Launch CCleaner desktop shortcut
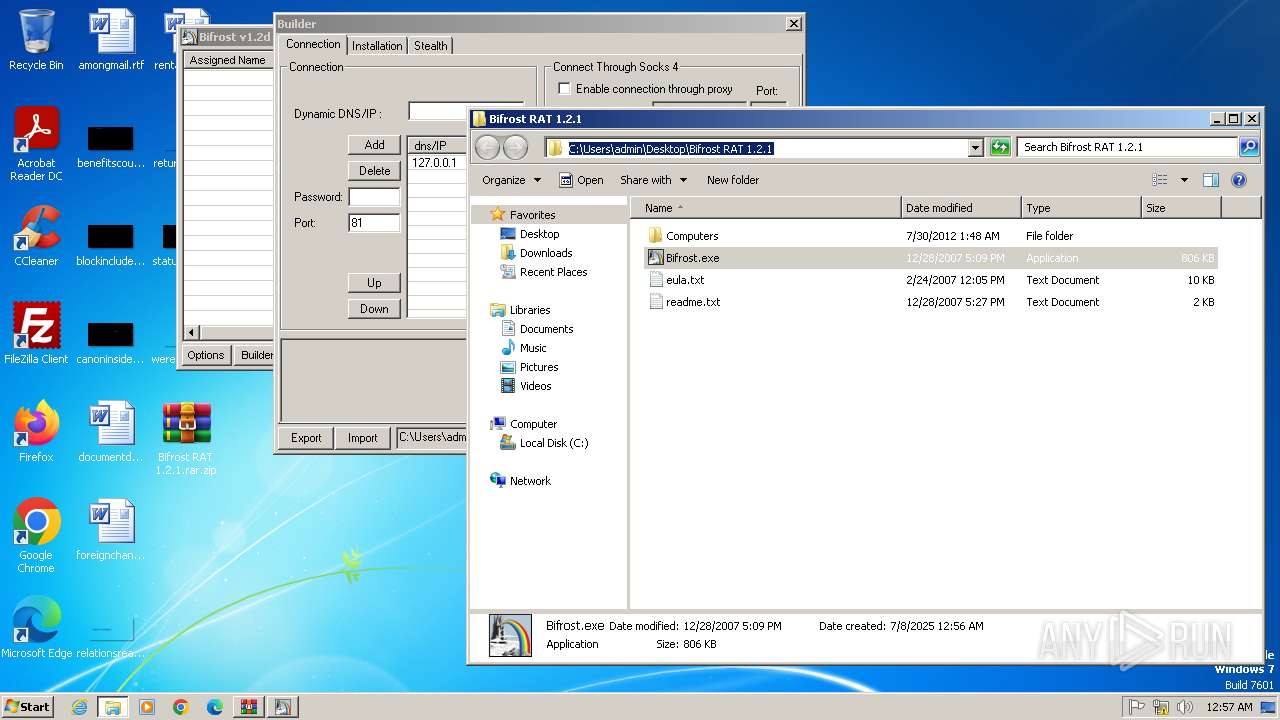Viewport: 1280px width, 720px height. tap(36, 236)
